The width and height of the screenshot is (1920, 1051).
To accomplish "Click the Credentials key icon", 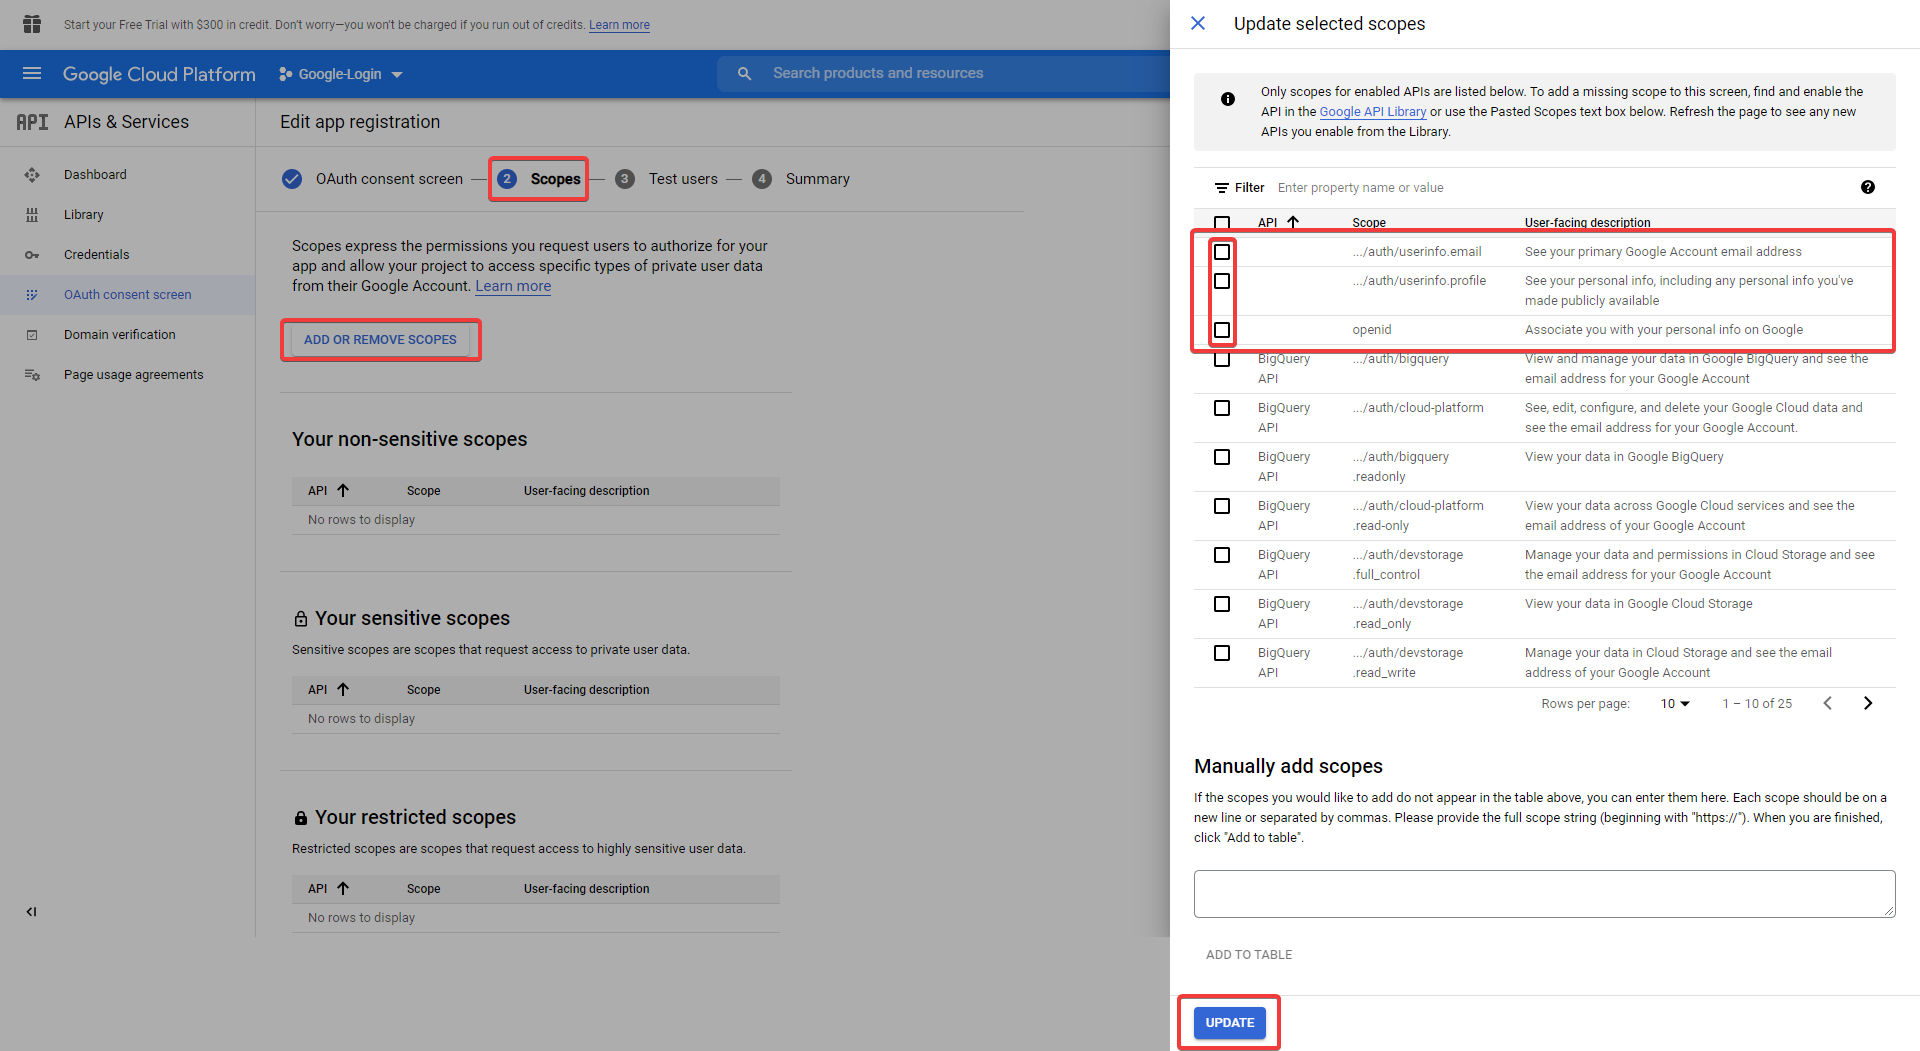I will click(x=32, y=255).
